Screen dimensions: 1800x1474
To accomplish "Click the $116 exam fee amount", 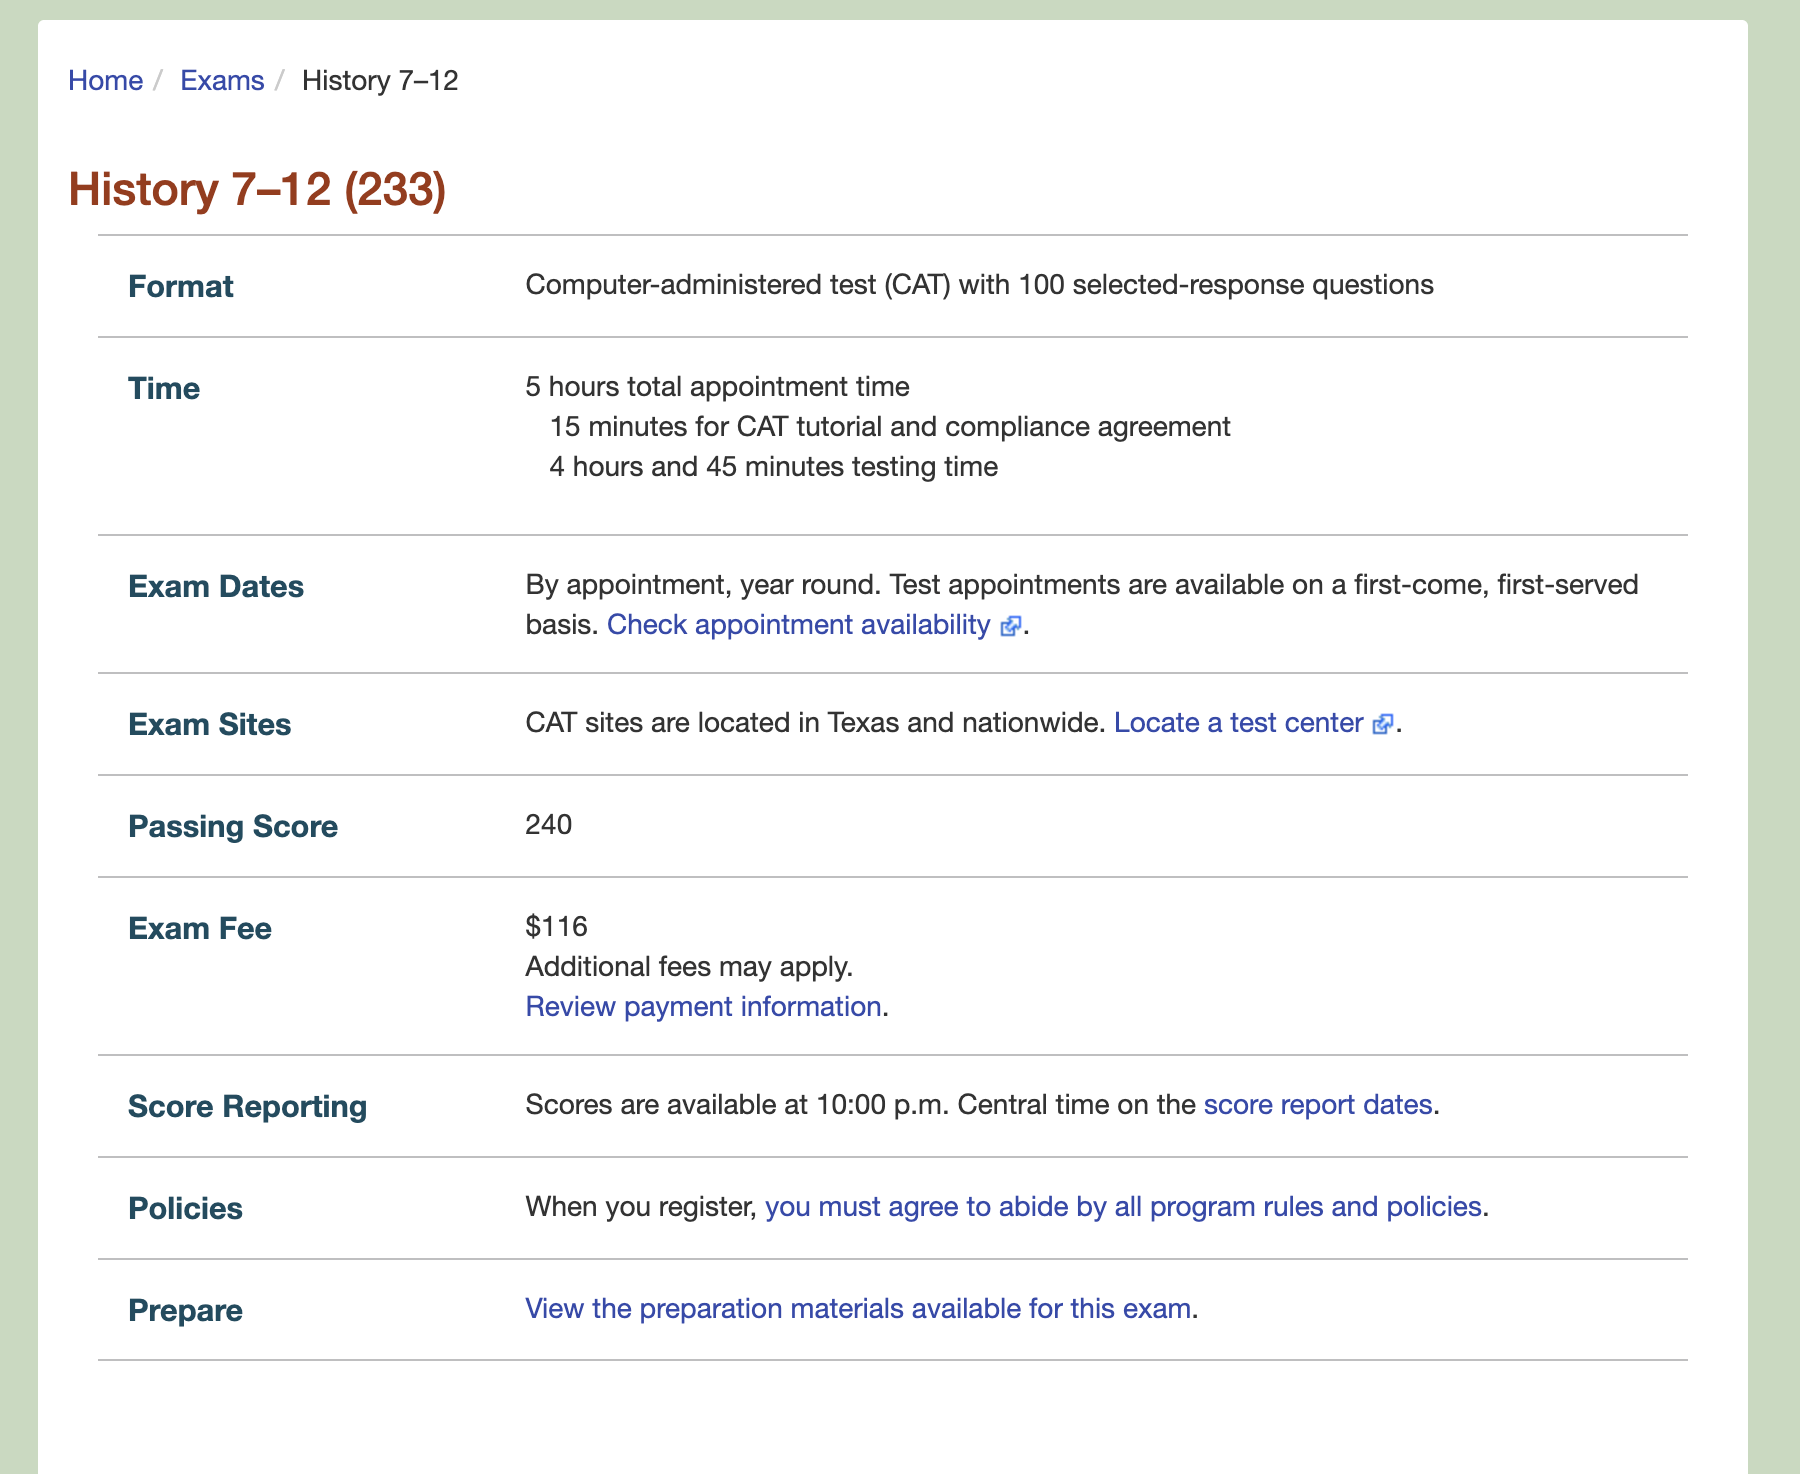I will pos(556,926).
